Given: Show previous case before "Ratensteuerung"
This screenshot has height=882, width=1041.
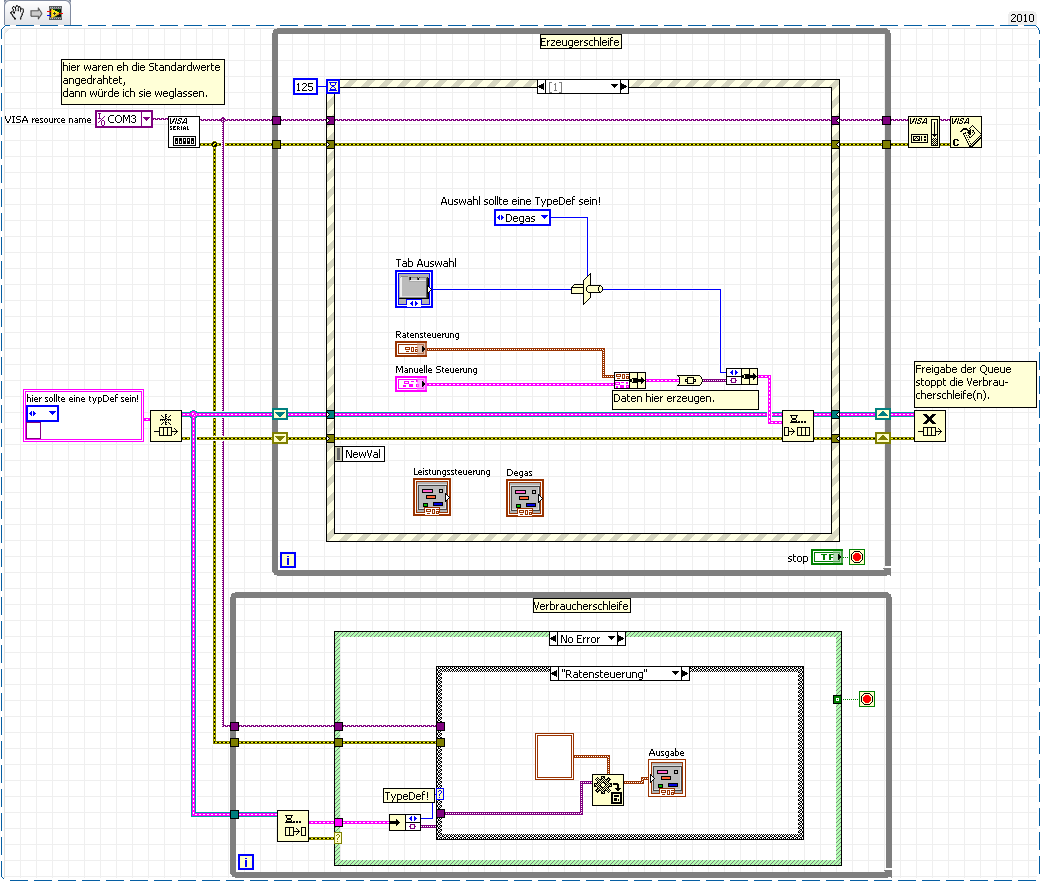Looking at the screenshot, I should [554, 674].
